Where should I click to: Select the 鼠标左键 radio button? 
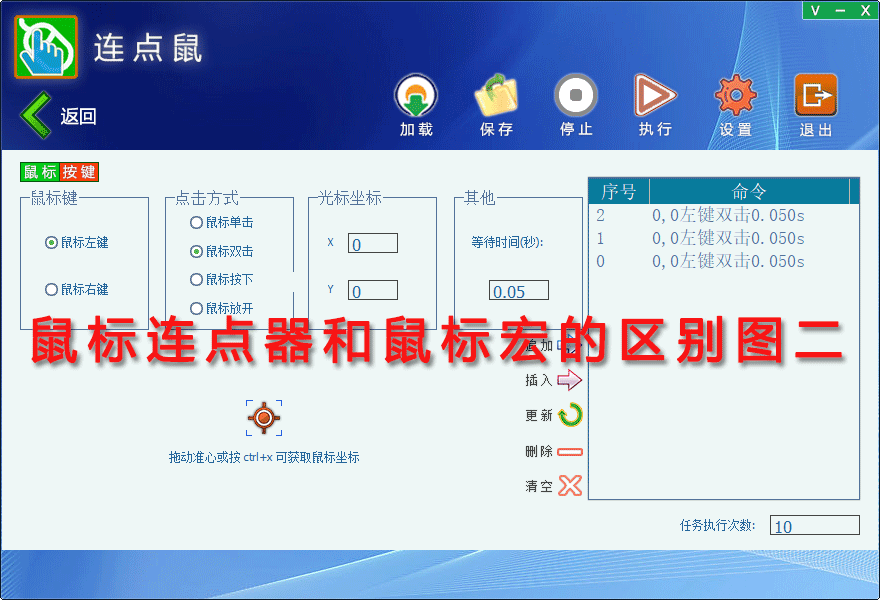51,242
